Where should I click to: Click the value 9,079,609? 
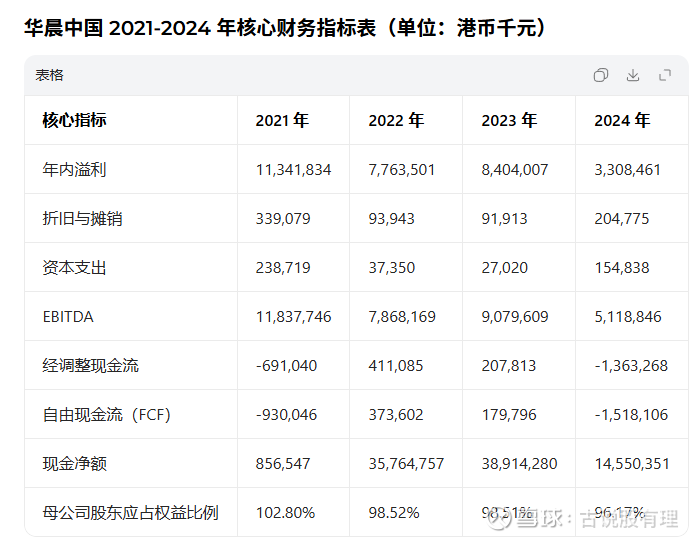(514, 317)
